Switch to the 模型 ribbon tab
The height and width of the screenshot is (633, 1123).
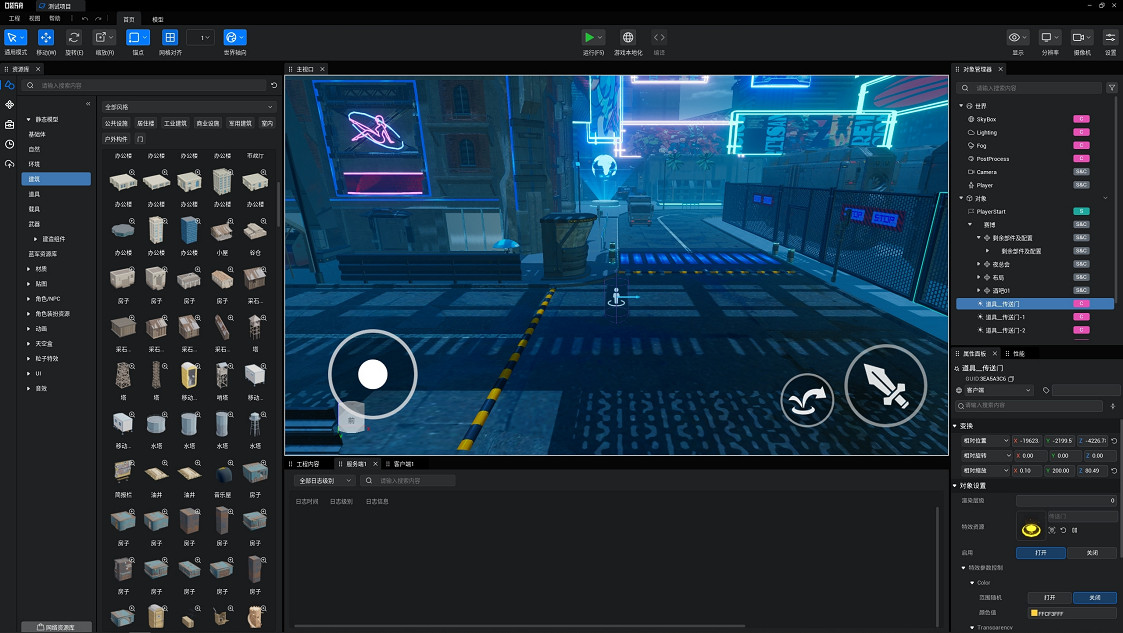[x=159, y=19]
